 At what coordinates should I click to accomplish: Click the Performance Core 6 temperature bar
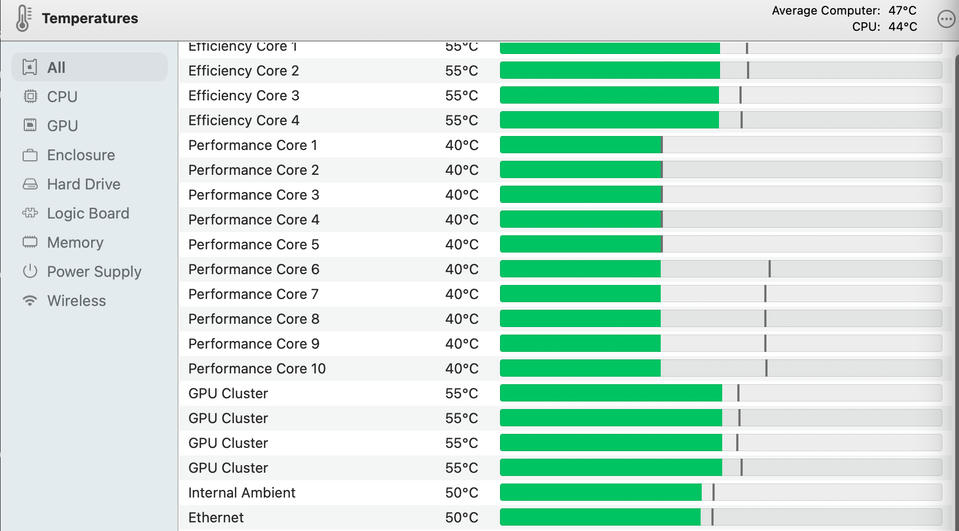721,269
